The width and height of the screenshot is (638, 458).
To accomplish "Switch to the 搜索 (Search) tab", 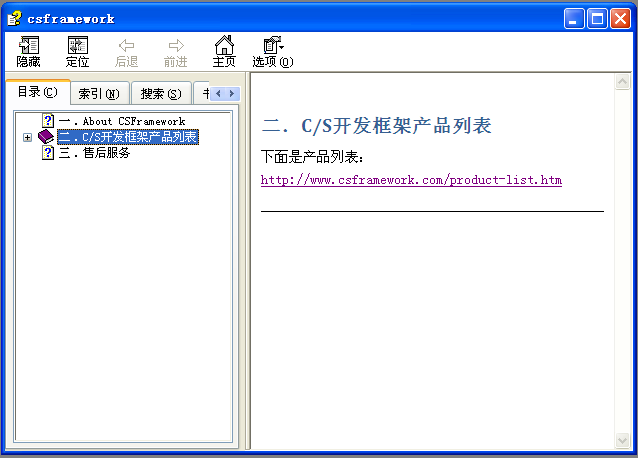I will 160,94.
